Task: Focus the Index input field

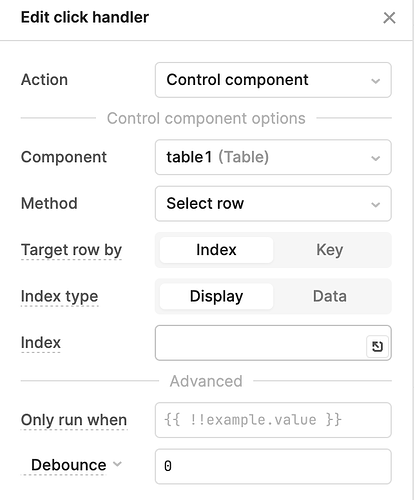Action: (x=261, y=343)
